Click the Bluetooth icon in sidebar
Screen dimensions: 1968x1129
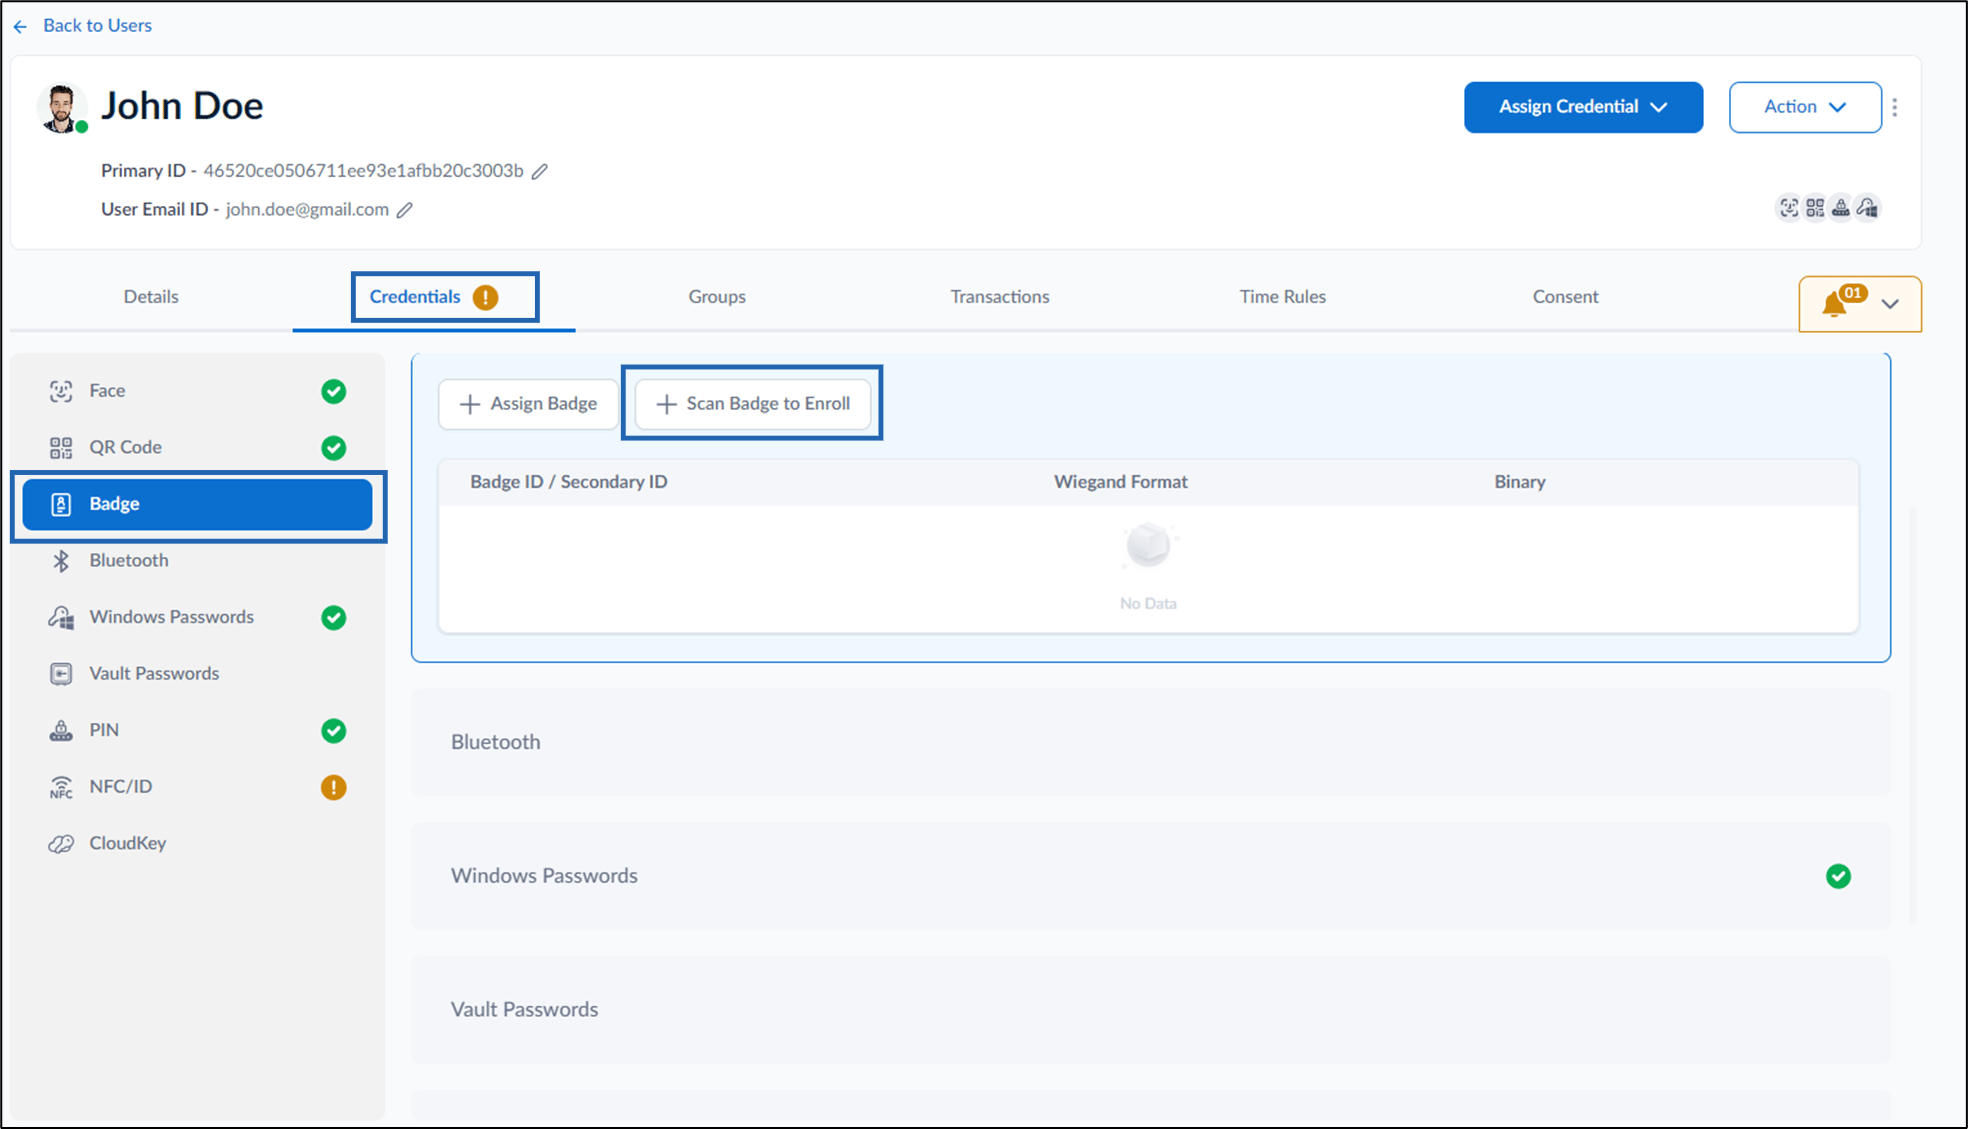(61, 561)
